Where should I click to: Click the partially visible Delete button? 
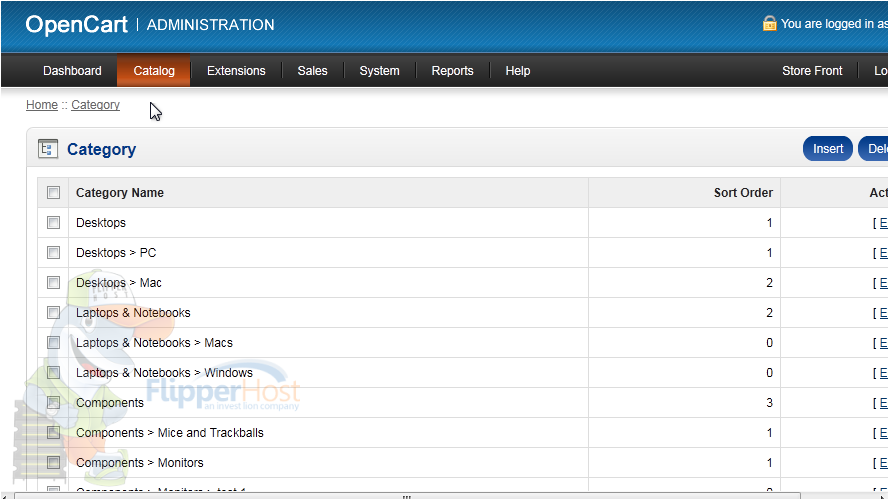[x=874, y=149]
